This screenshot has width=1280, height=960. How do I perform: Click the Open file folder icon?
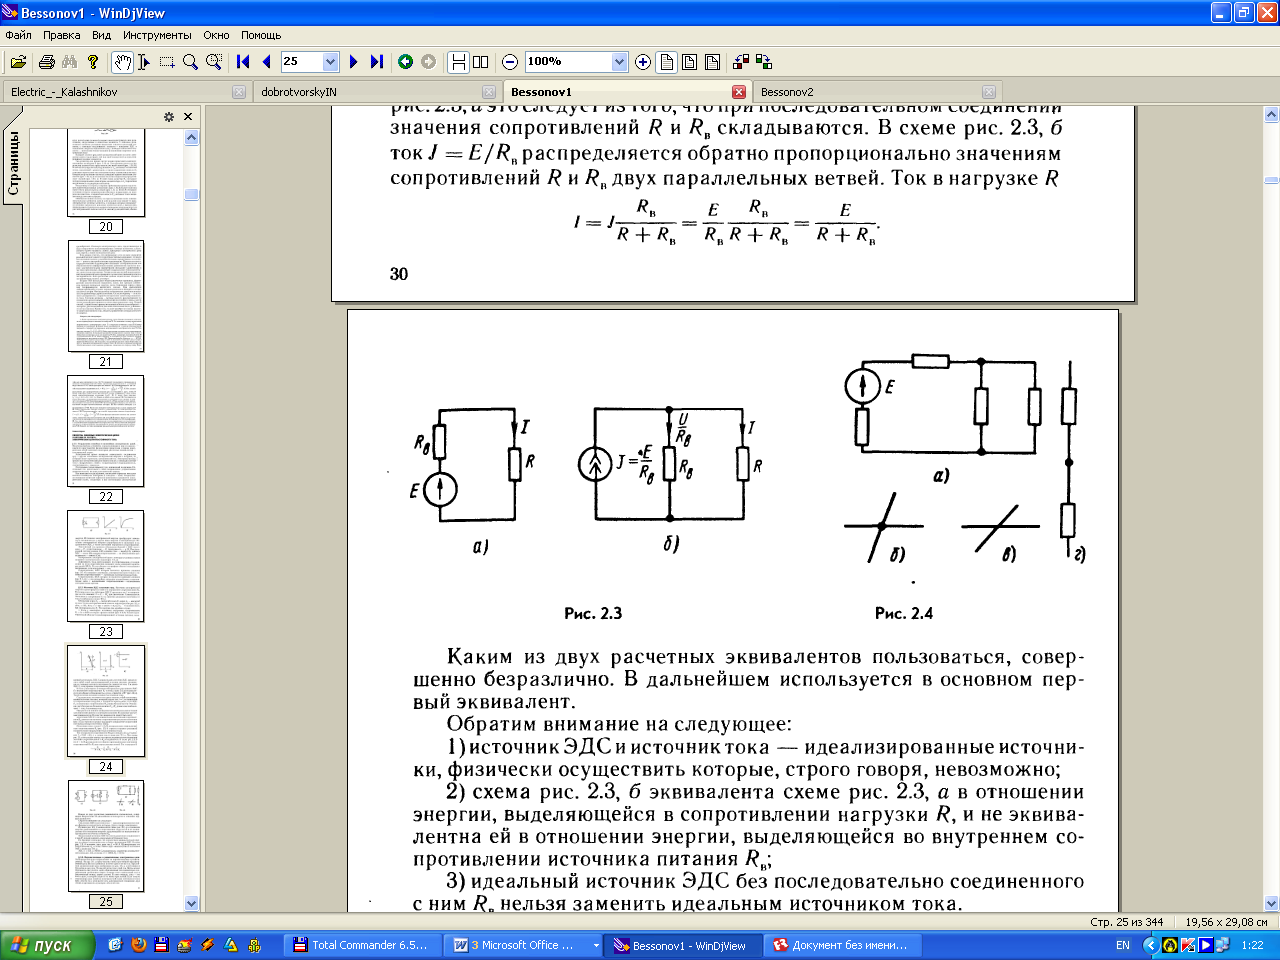coord(18,62)
